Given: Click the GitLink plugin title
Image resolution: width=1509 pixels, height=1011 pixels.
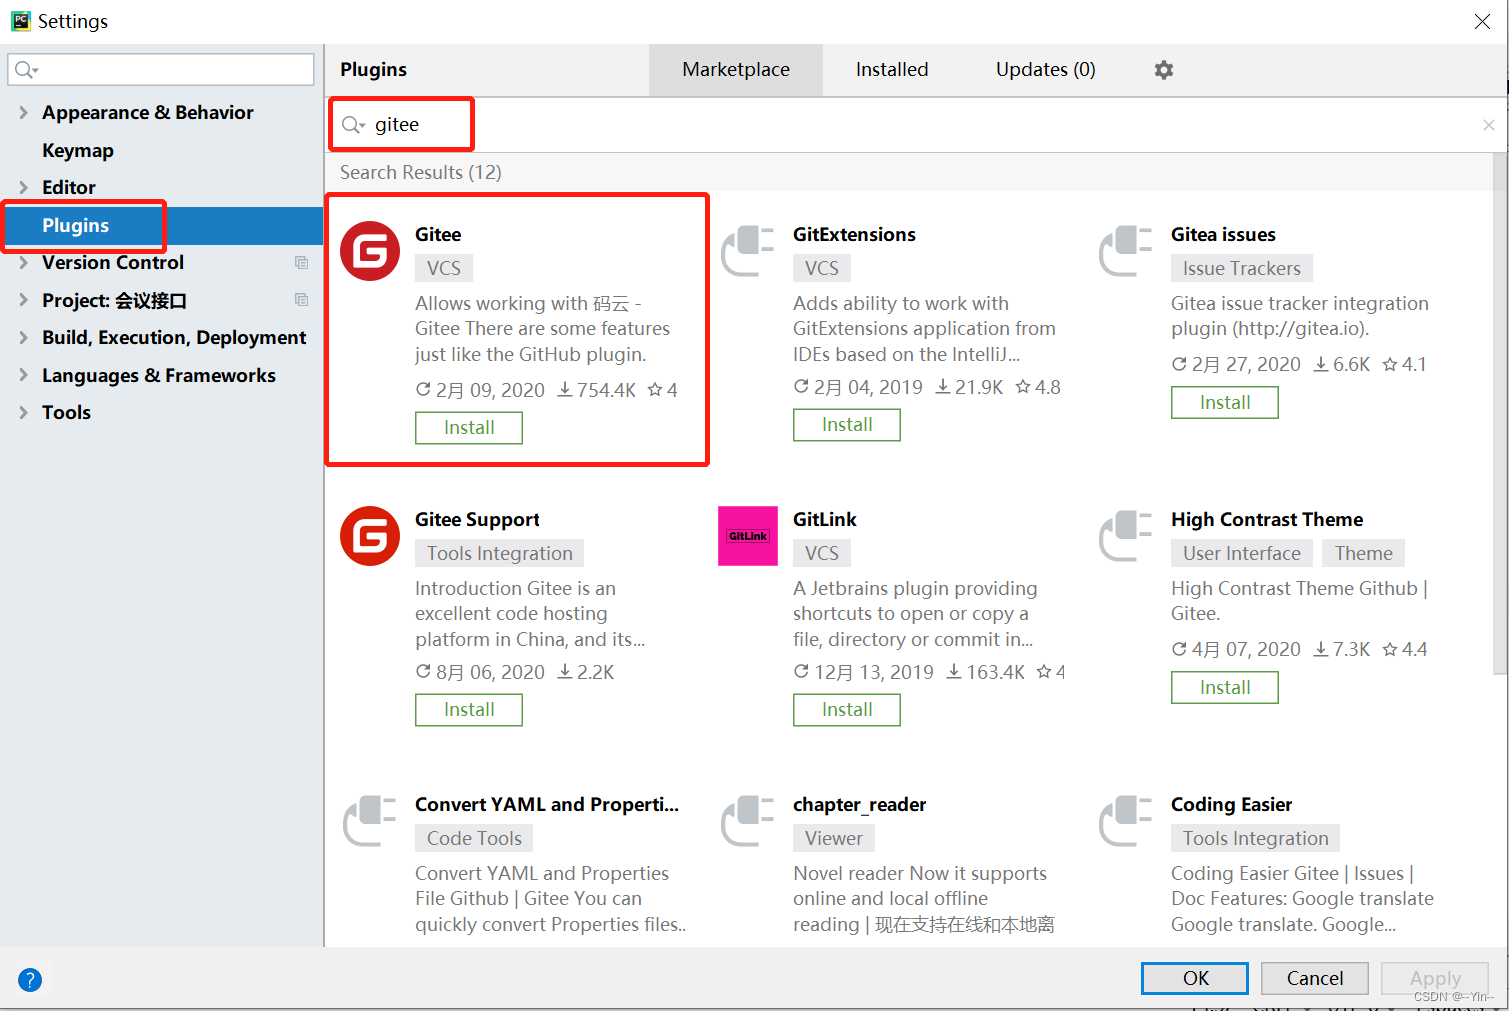Looking at the screenshot, I should coord(825,519).
